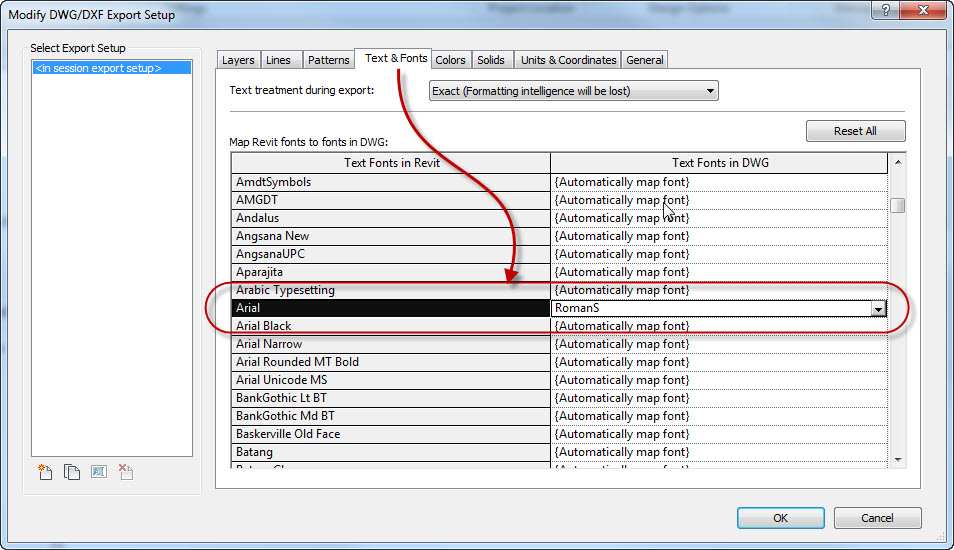The height and width of the screenshot is (550, 954).
Task: Open the General tab
Action: 645,60
